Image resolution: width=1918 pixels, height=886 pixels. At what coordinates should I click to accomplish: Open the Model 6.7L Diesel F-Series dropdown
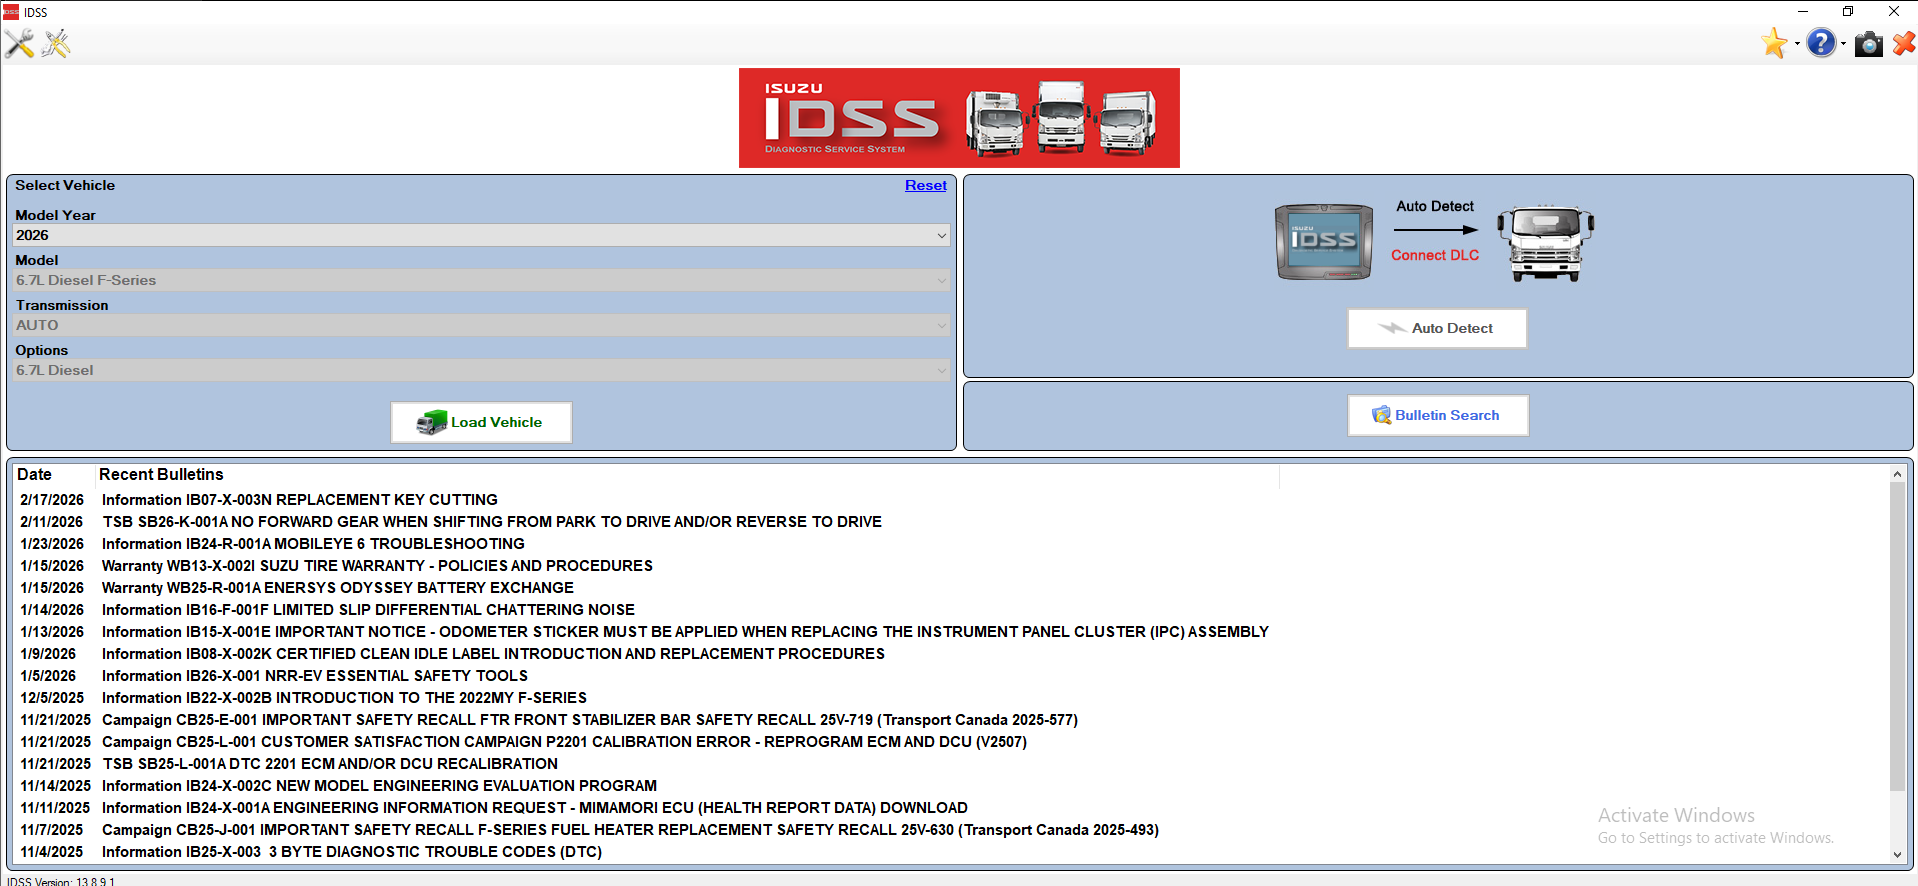click(x=481, y=280)
